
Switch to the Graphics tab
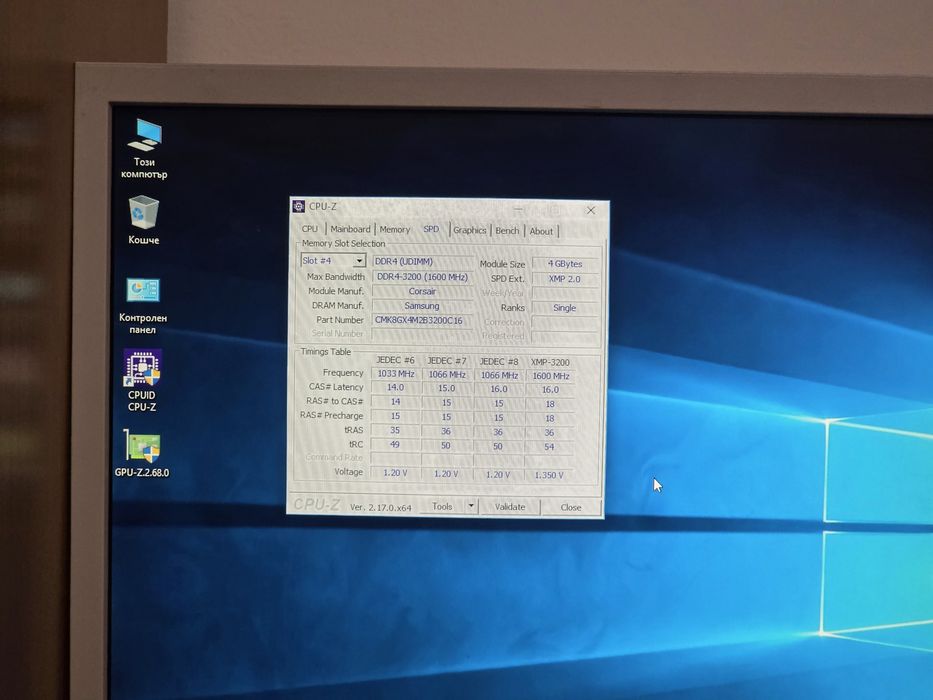pyautogui.click(x=470, y=230)
